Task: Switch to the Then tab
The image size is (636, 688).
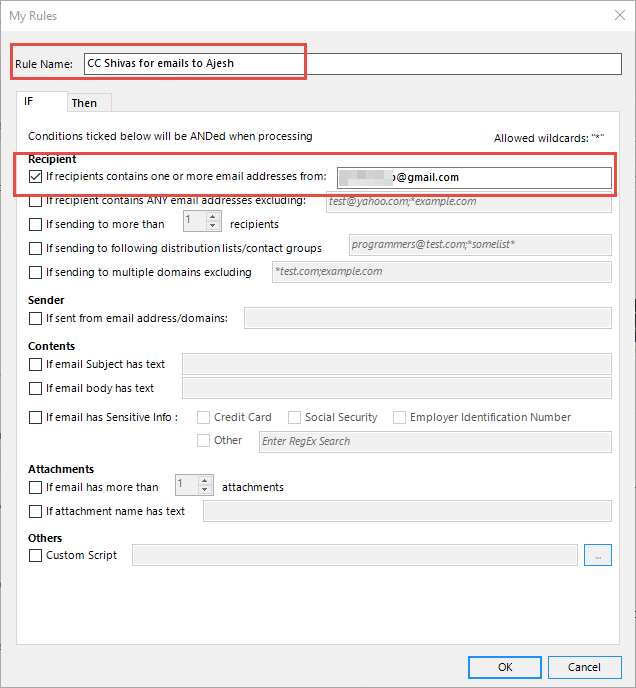Action: click(x=84, y=103)
